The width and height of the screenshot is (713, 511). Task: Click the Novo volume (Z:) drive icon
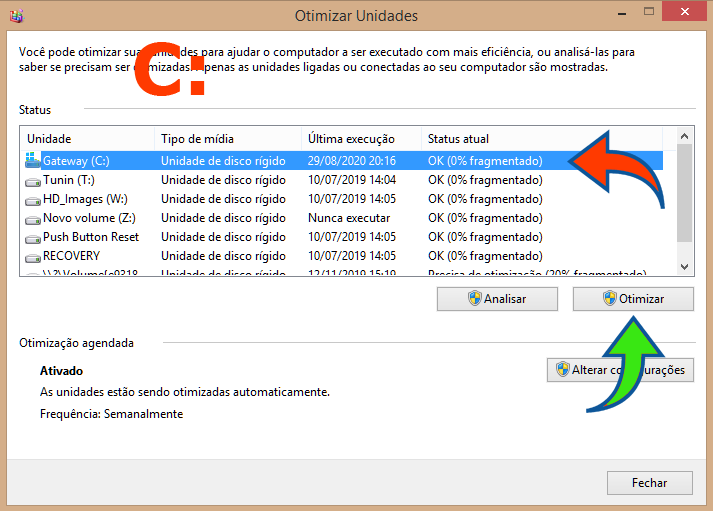32,218
